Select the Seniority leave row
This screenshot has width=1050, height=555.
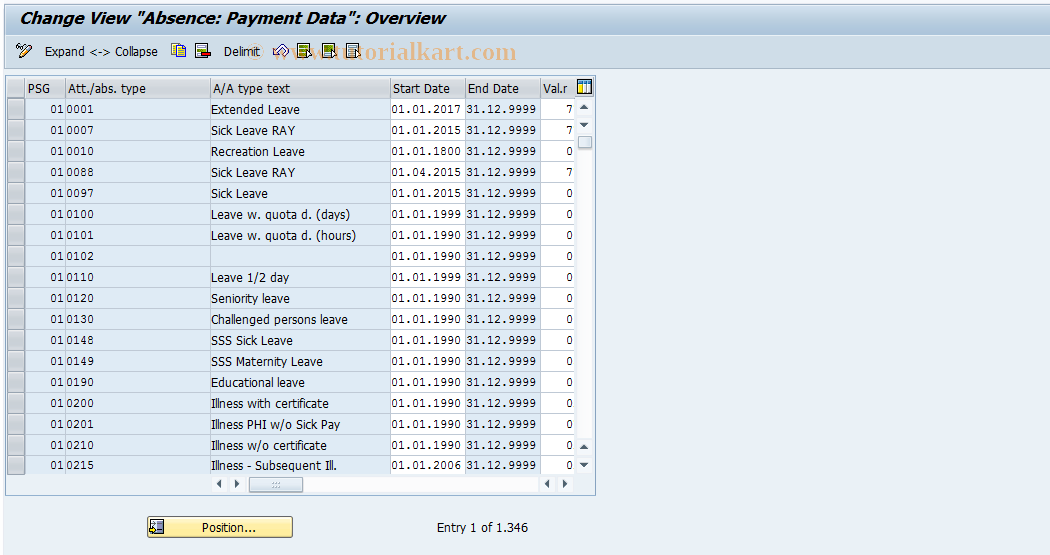click(16, 298)
